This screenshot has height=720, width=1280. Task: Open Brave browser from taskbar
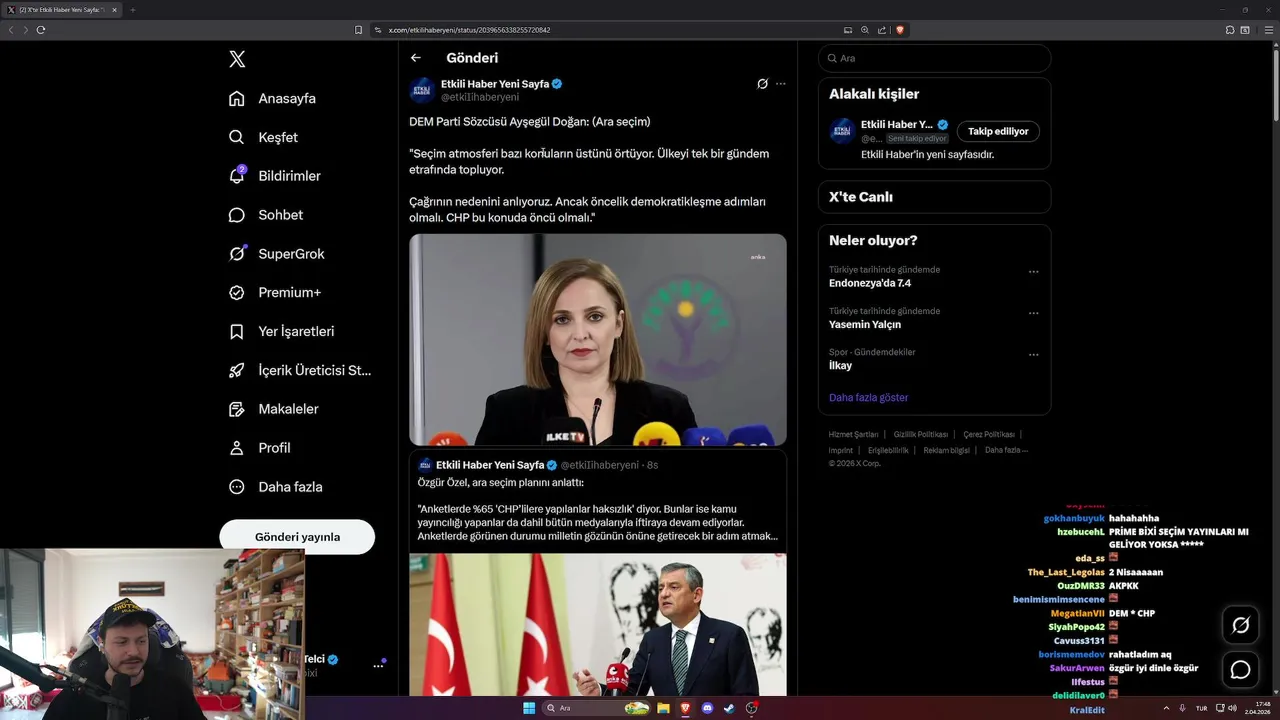click(686, 708)
